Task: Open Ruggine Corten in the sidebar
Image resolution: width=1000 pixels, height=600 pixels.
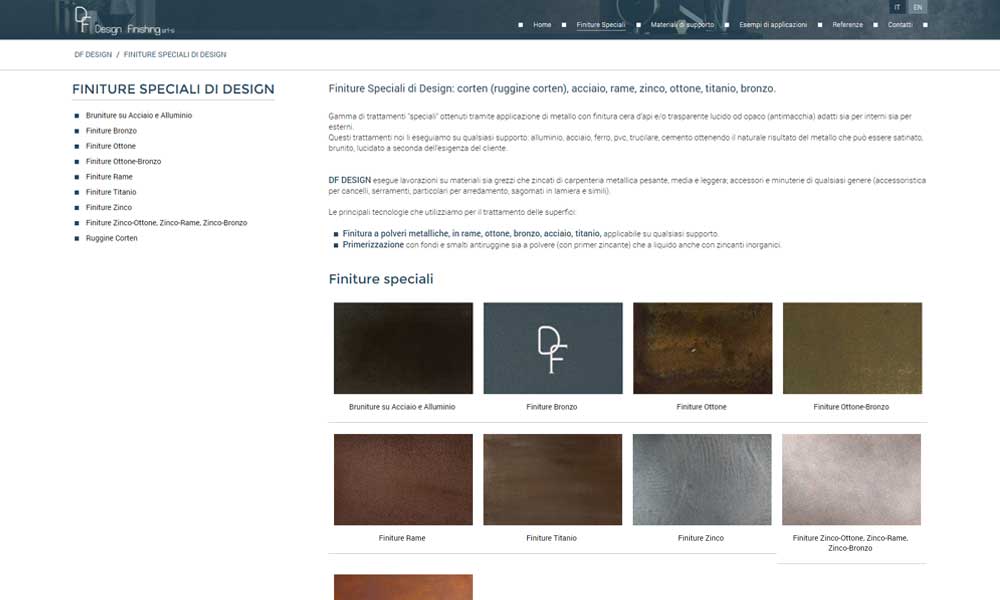Action: click(x=112, y=238)
